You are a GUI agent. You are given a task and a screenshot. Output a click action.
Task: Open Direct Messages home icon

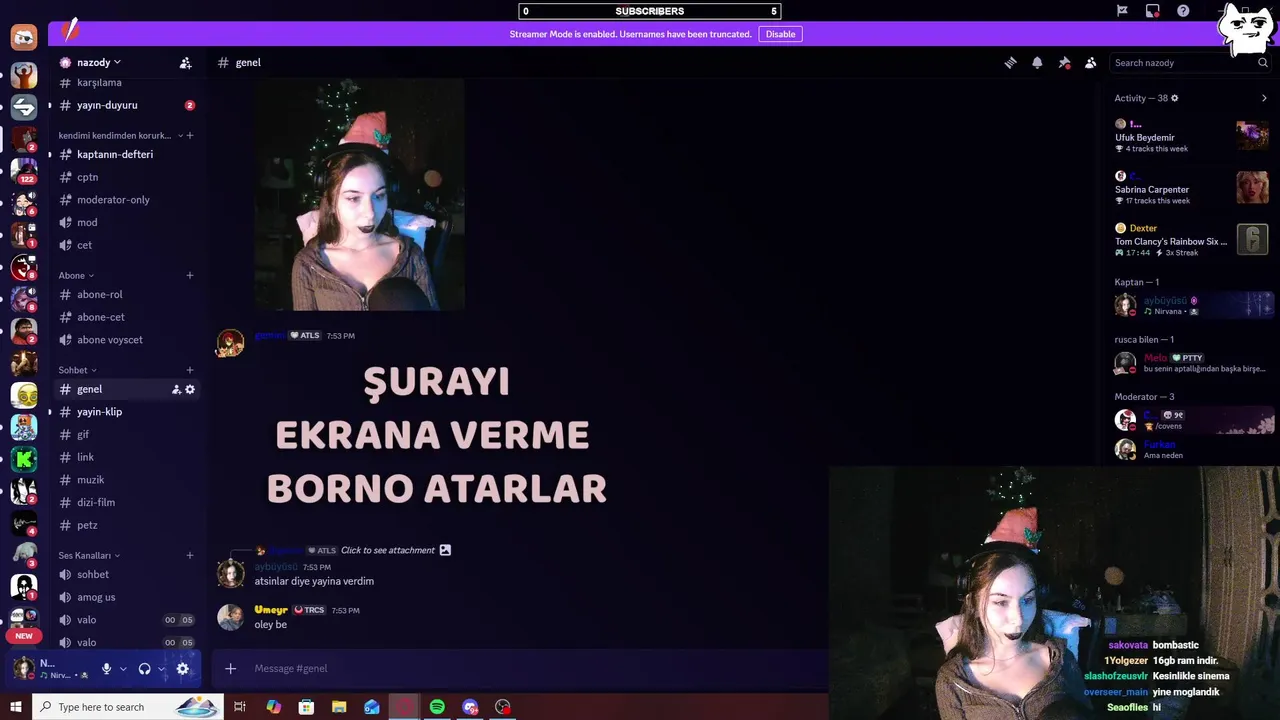(x=24, y=38)
